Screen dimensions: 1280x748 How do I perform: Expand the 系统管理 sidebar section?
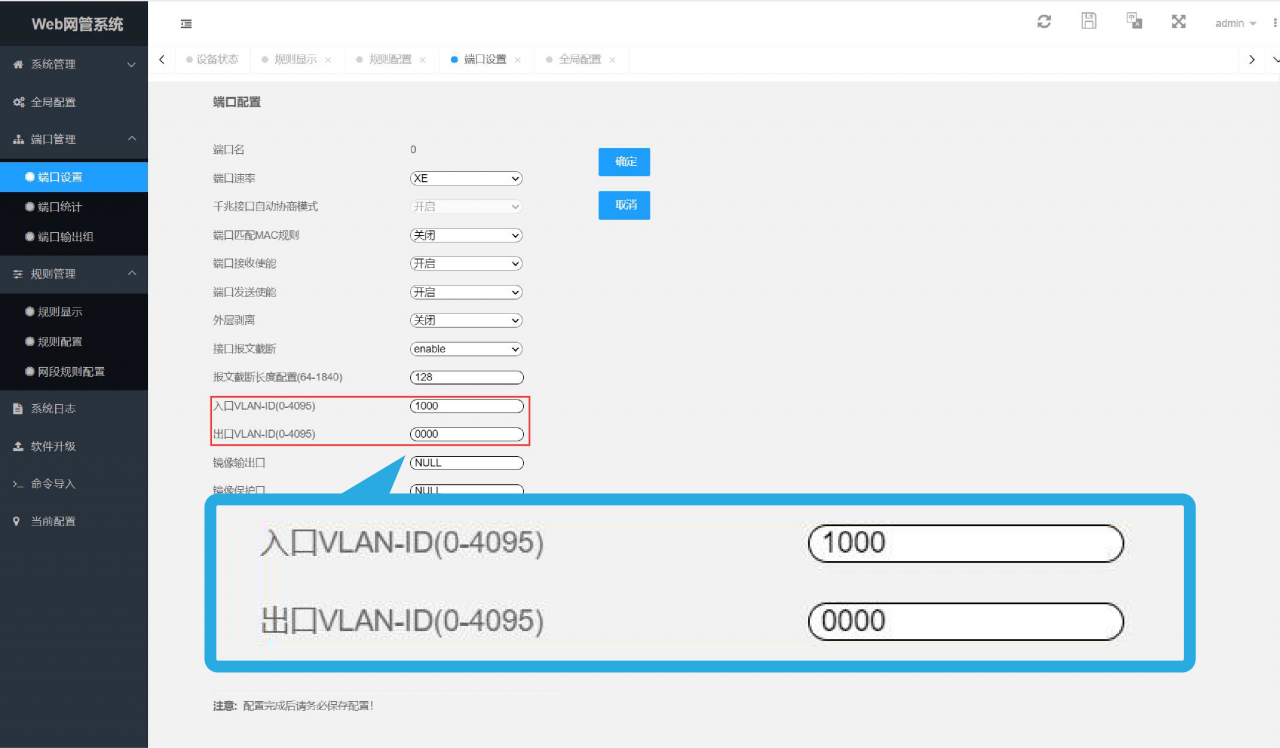click(x=74, y=64)
